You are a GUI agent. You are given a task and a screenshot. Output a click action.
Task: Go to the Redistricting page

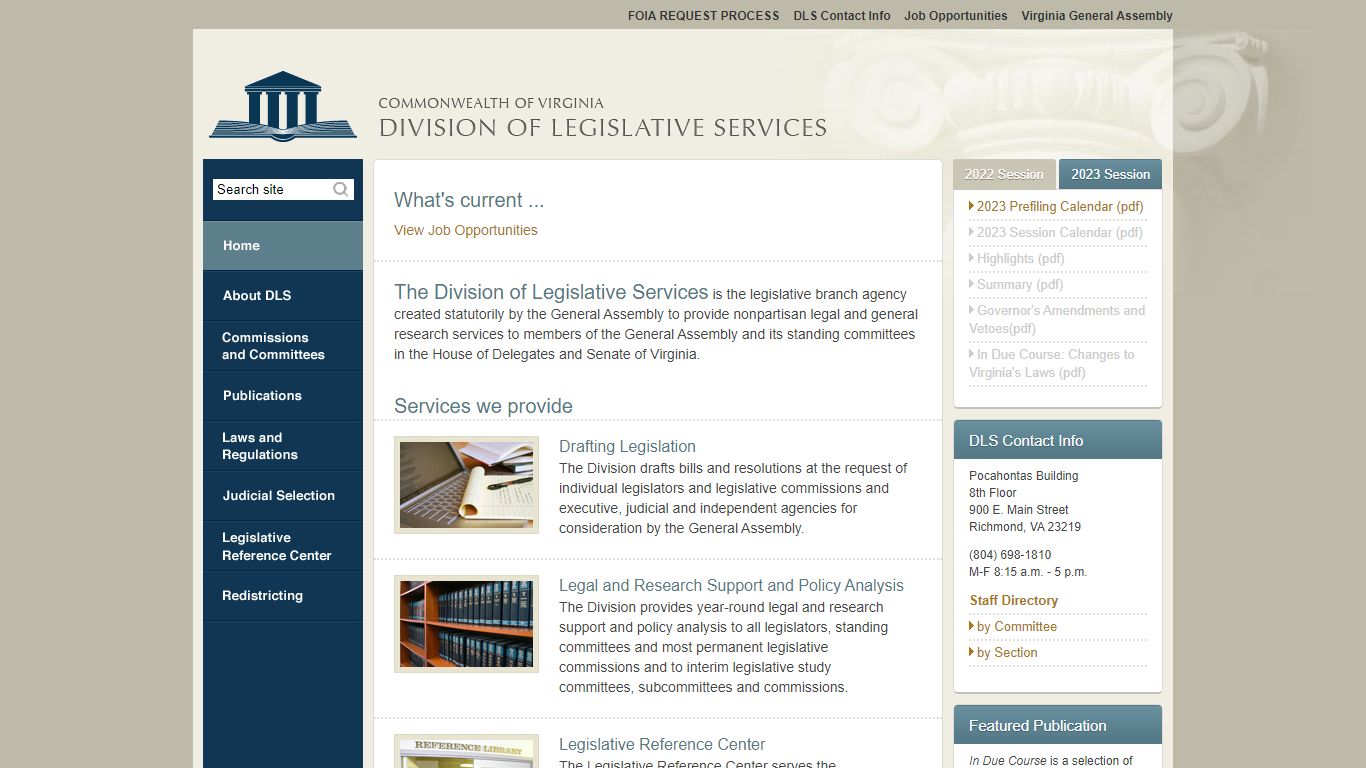[283, 596]
